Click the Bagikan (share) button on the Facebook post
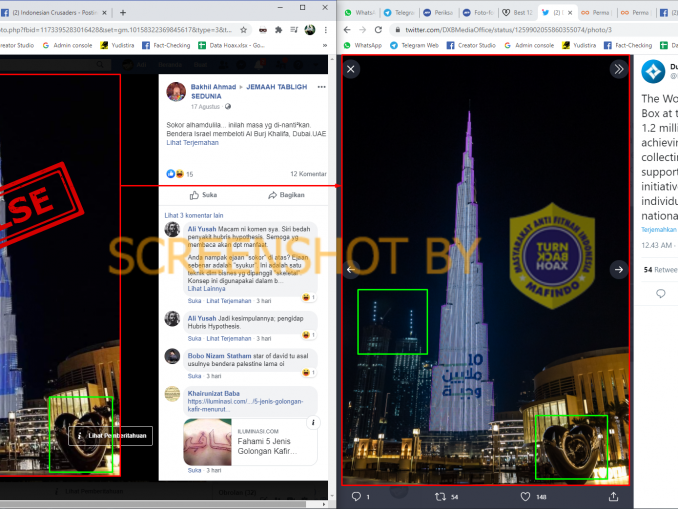Screen dimensions: 678x509 pos(286,195)
